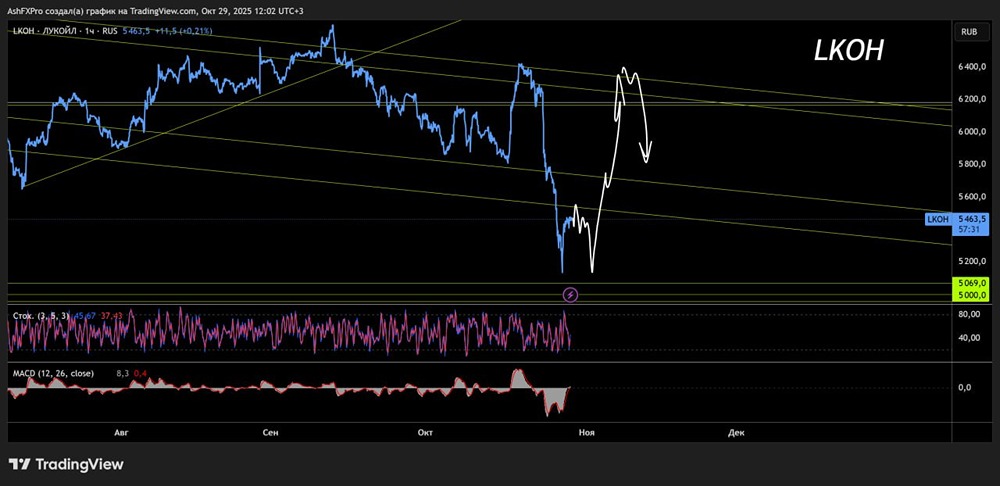Viewport: 1000px width, 486px height.
Task: Open the Стох. (3, 5, 3) indicator legend
Action: (41, 316)
